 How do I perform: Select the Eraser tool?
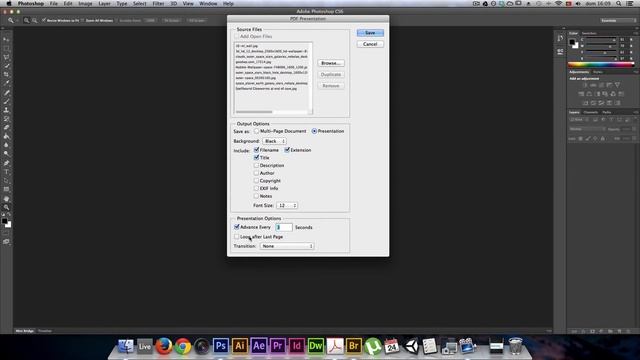[x=6, y=127]
